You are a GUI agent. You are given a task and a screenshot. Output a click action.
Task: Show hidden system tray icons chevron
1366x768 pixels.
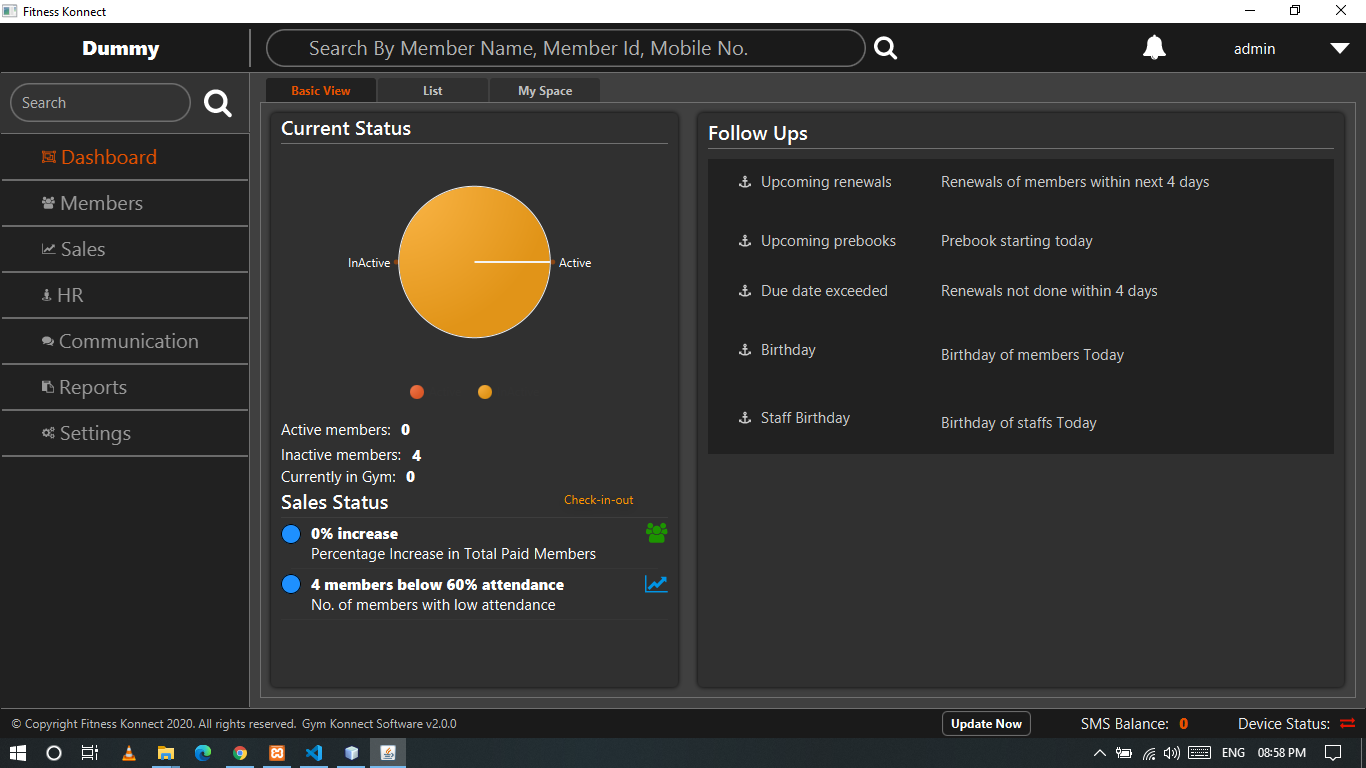[x=1100, y=753]
